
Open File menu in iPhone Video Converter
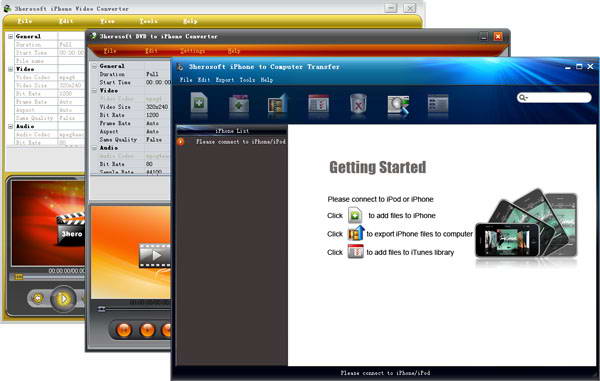coord(24,21)
